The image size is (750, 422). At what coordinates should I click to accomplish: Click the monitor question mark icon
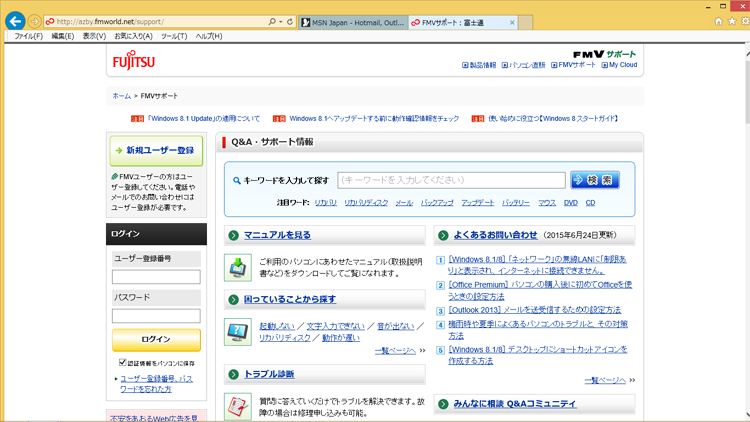point(238,332)
